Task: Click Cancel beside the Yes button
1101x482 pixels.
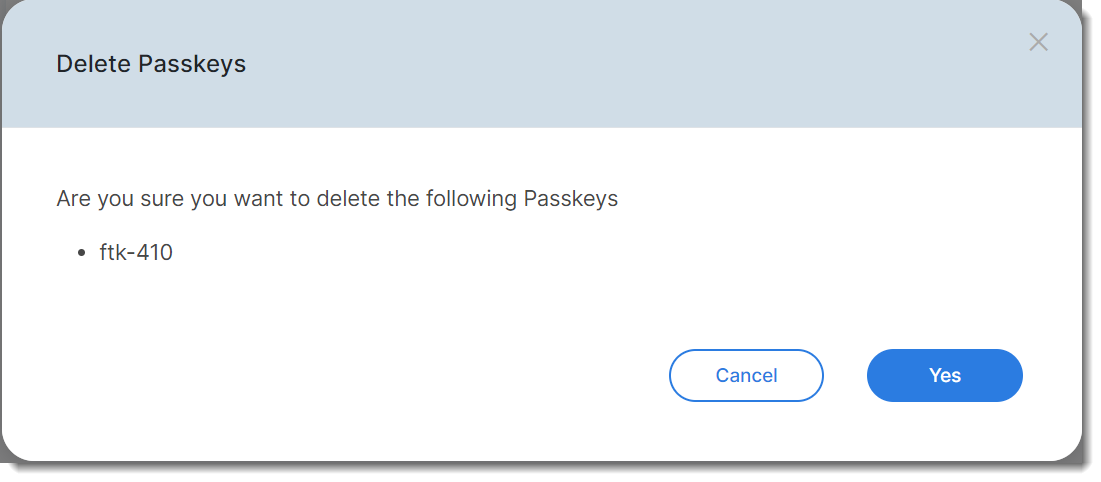Action: point(746,375)
